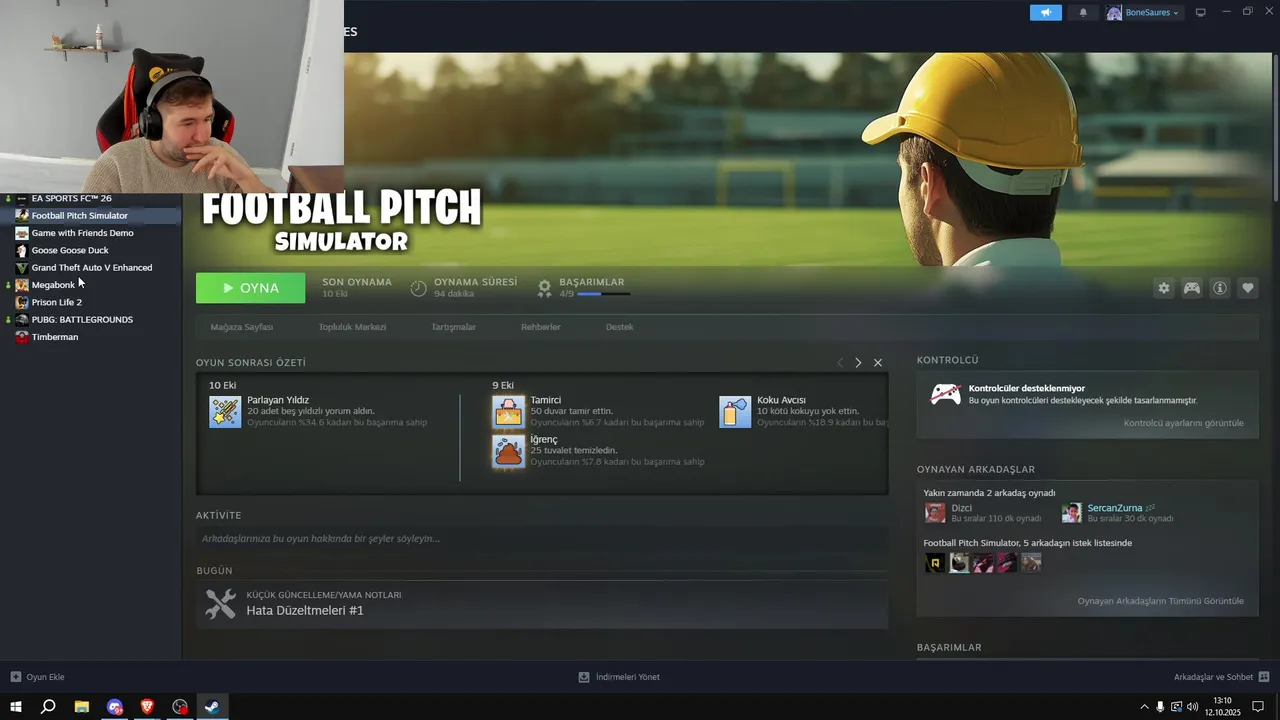Viewport: 1280px width, 720px height.
Task: Go to previous post-game summary arrow
Action: point(840,362)
